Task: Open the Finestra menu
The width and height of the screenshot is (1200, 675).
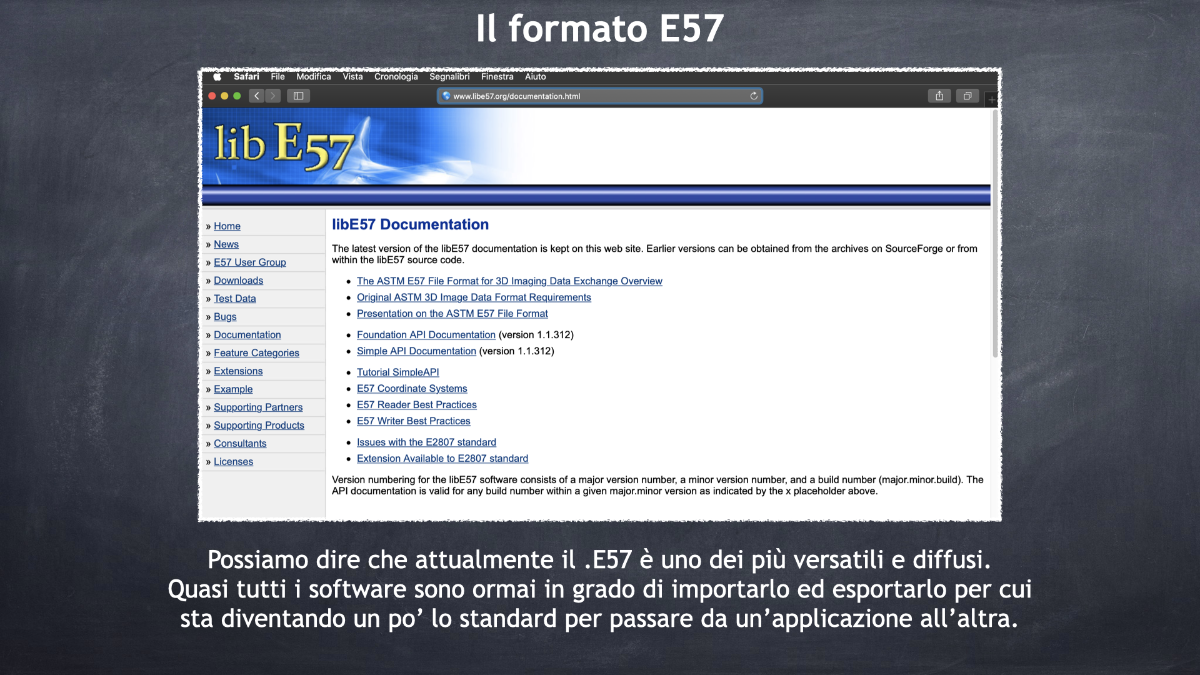Action: [497, 77]
